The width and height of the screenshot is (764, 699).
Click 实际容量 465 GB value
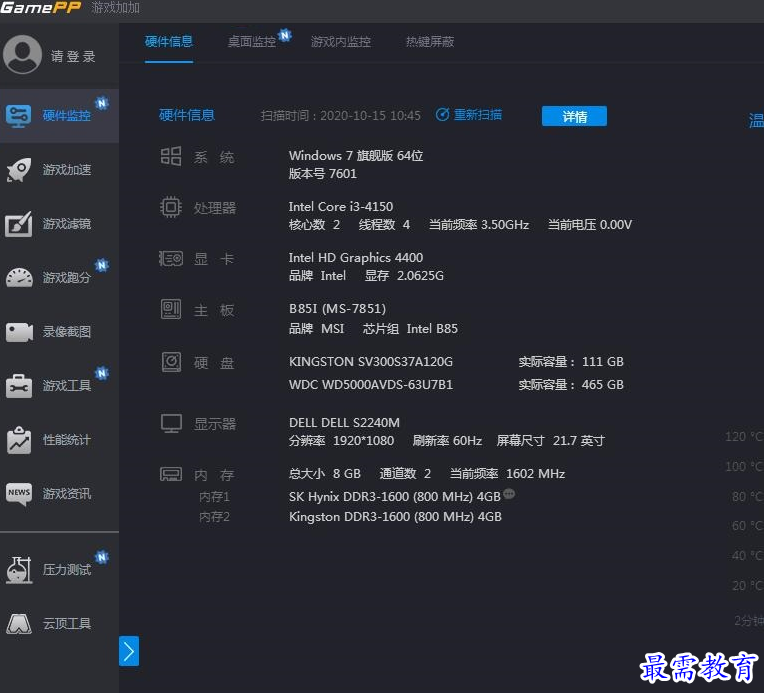coord(571,384)
